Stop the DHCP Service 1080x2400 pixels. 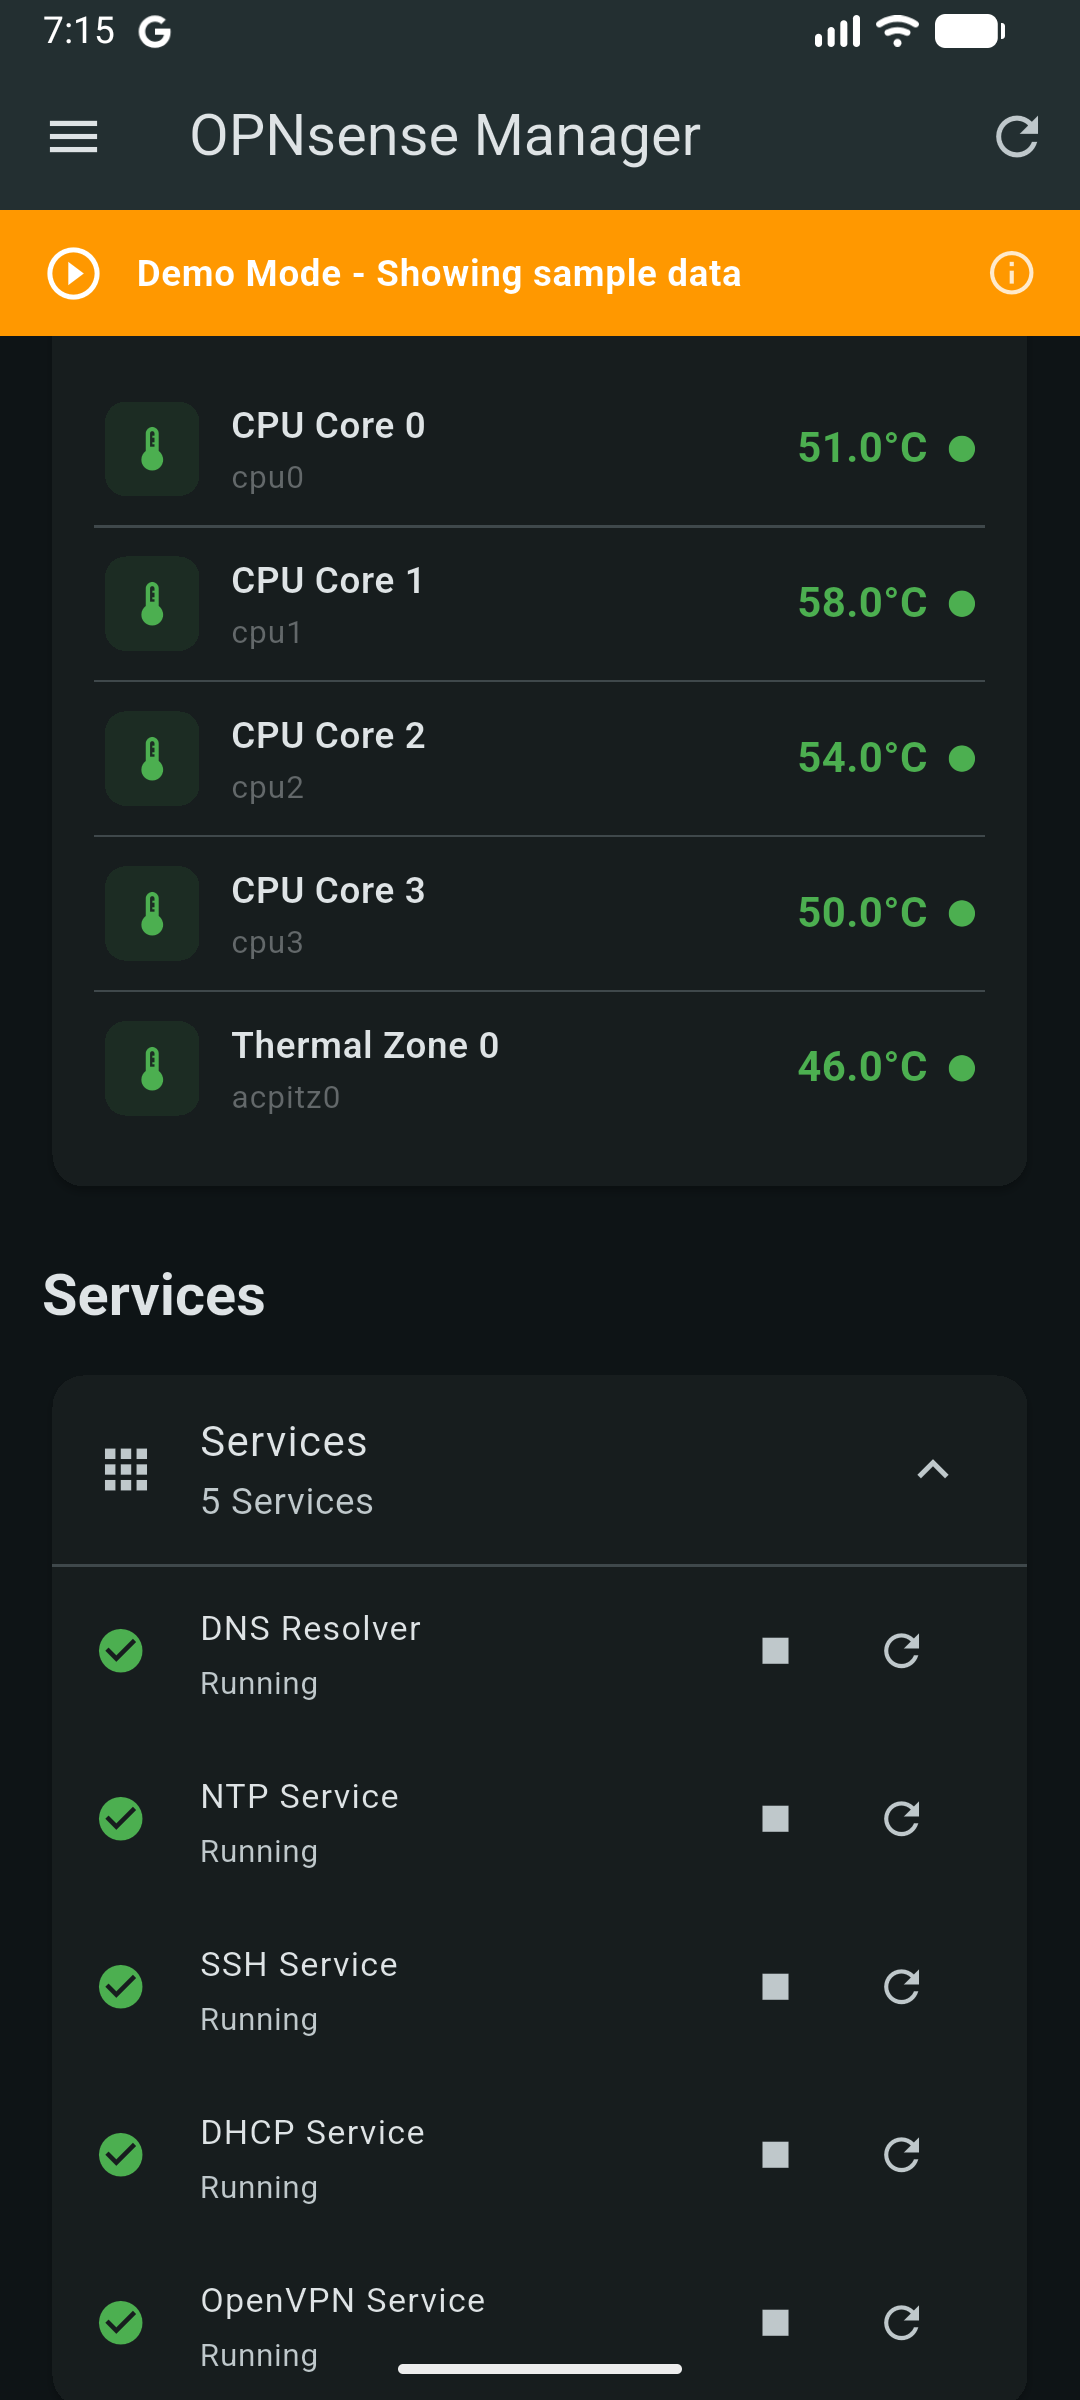coord(775,2155)
